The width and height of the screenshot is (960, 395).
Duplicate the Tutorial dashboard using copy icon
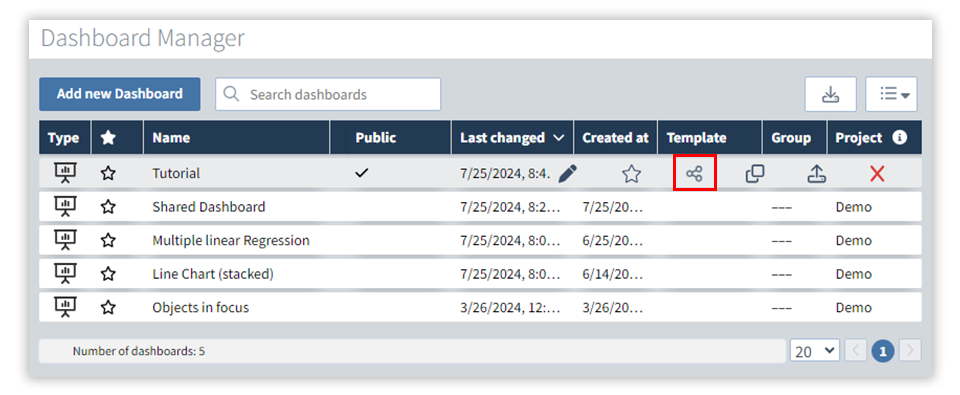(x=755, y=174)
